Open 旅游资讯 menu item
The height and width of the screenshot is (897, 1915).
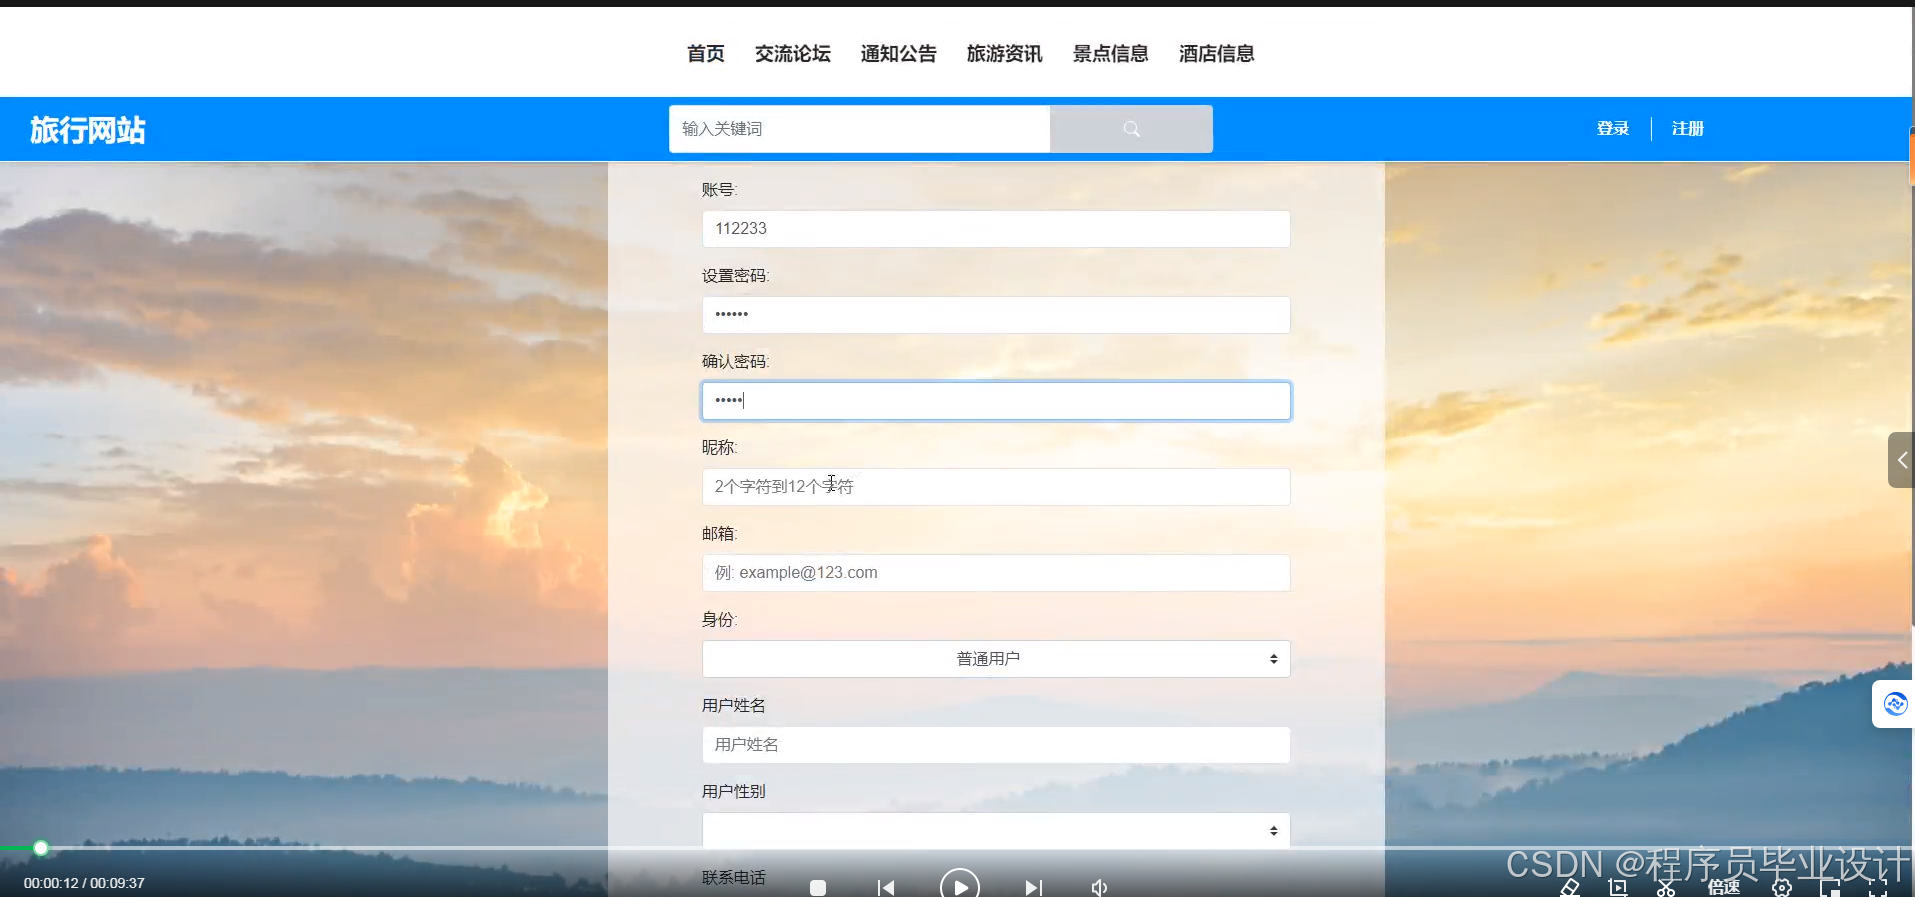point(1004,54)
